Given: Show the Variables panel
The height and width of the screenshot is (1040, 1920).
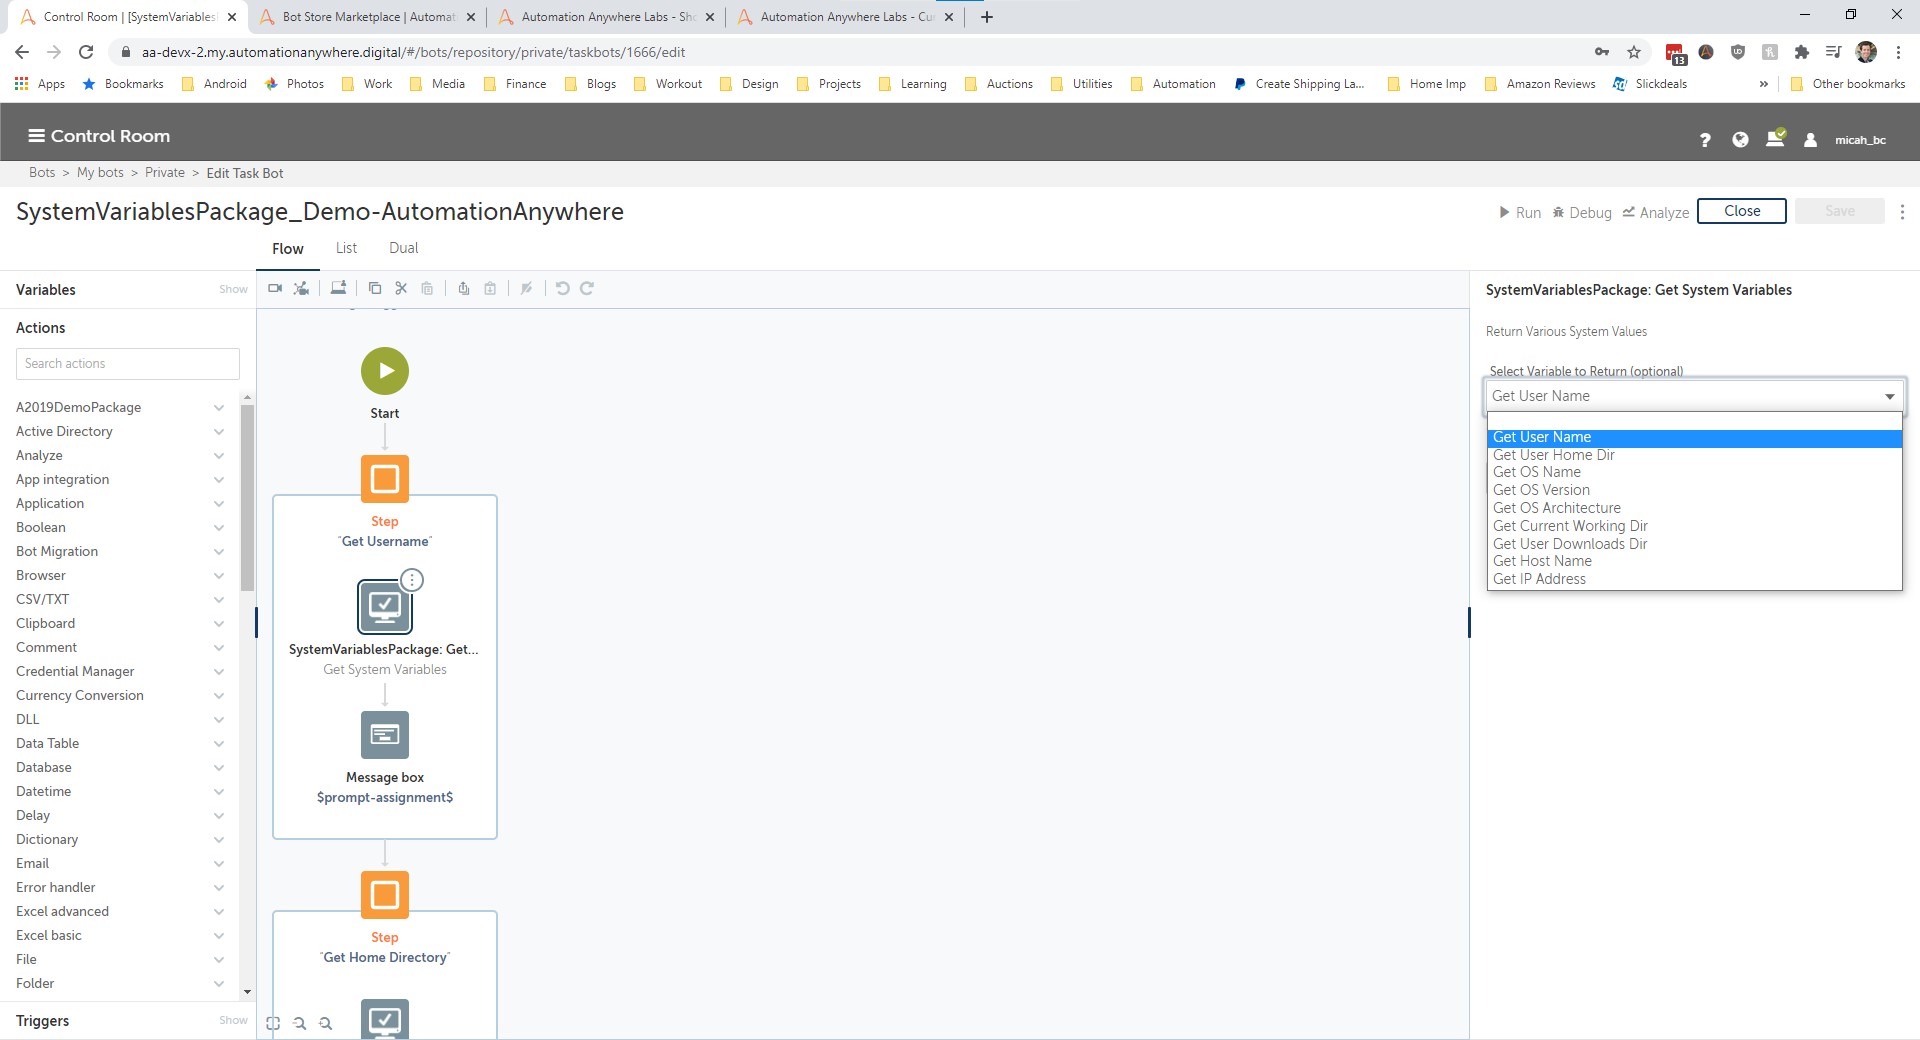Looking at the screenshot, I should click(233, 289).
